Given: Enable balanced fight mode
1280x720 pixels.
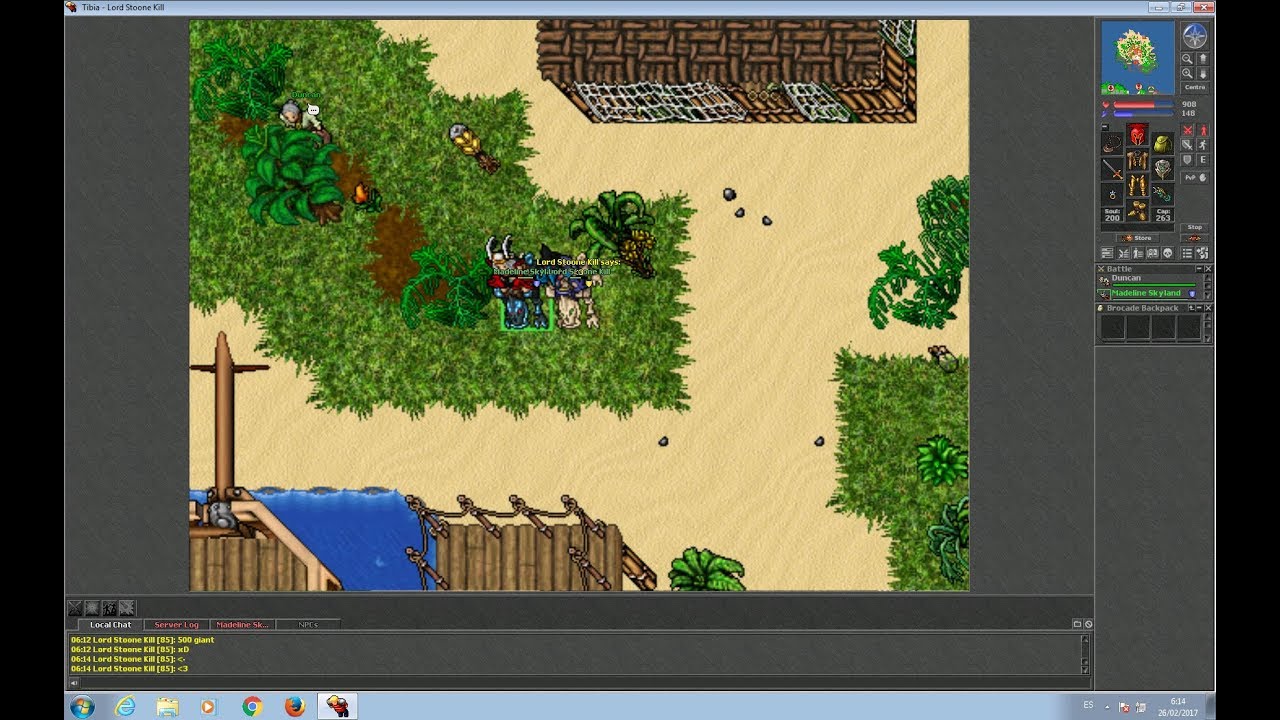Looking at the screenshot, I should click(1187, 145).
